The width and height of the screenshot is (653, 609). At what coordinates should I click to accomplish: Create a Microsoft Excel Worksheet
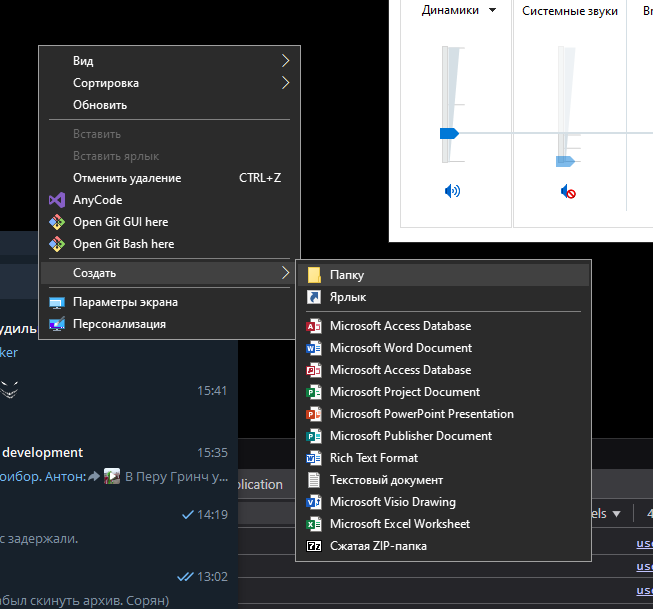click(x=444, y=524)
